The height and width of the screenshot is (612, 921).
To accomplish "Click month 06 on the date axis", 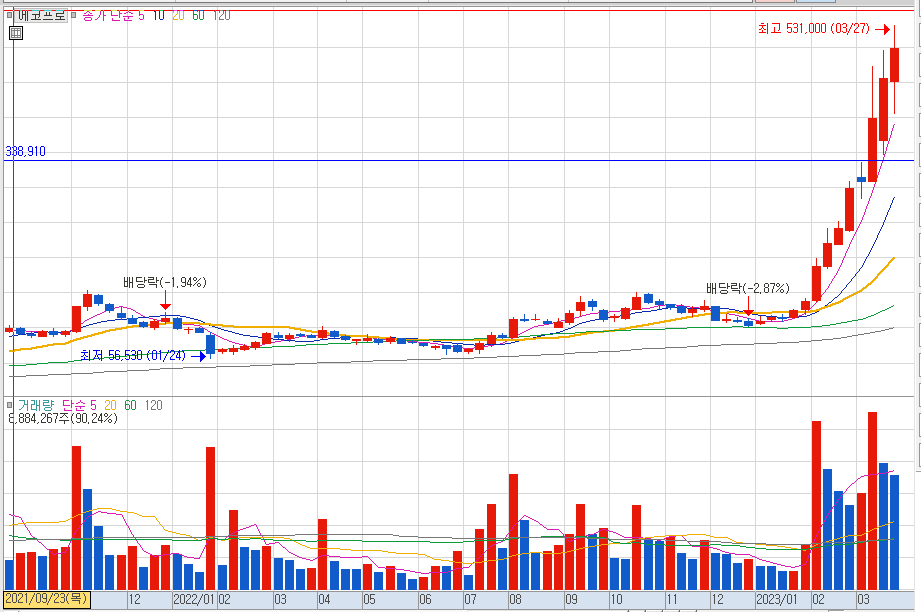I will point(425,600).
